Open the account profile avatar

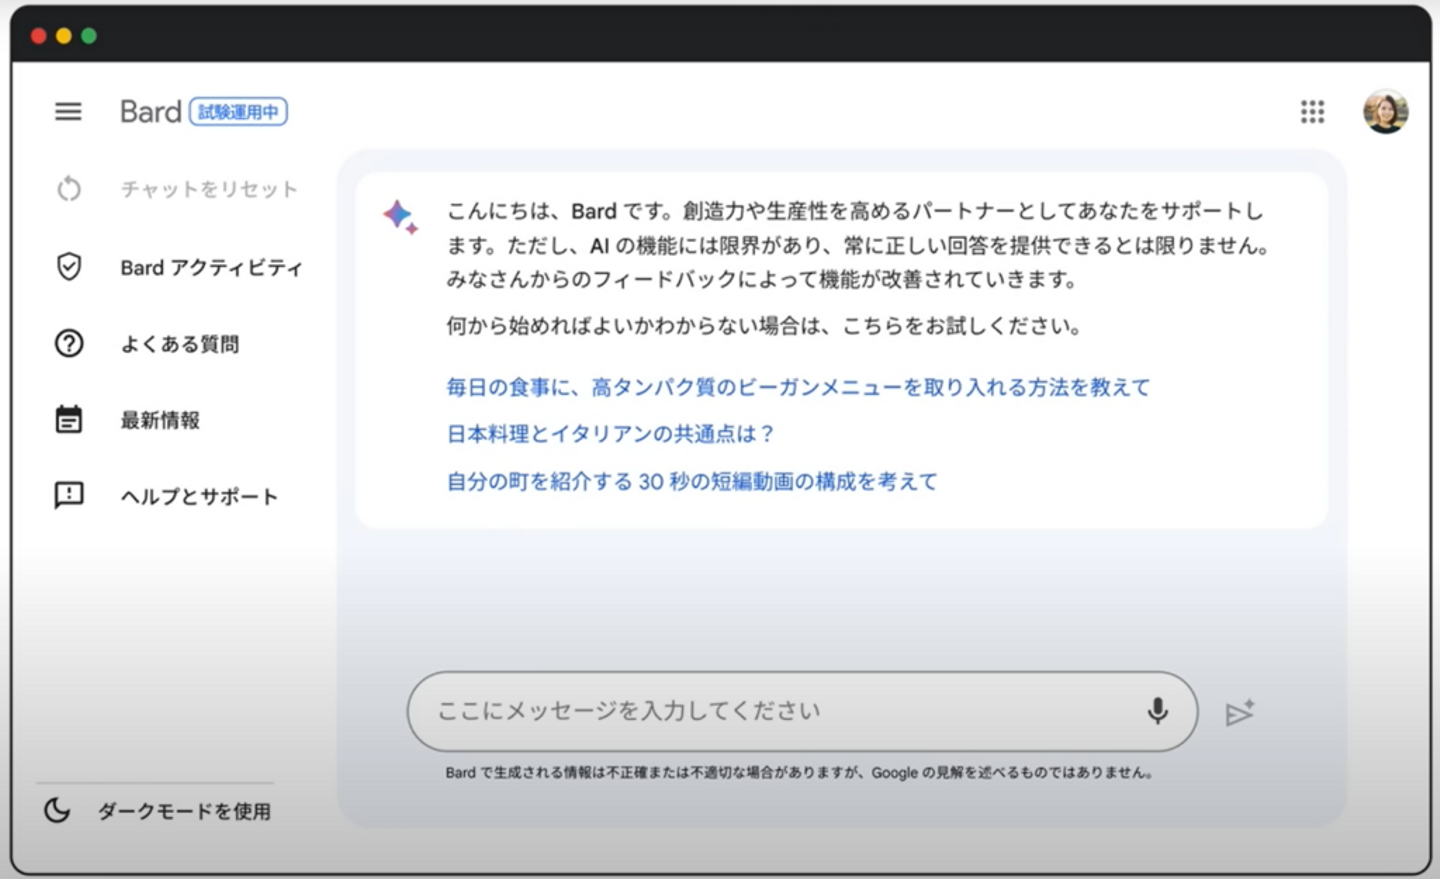point(1386,111)
